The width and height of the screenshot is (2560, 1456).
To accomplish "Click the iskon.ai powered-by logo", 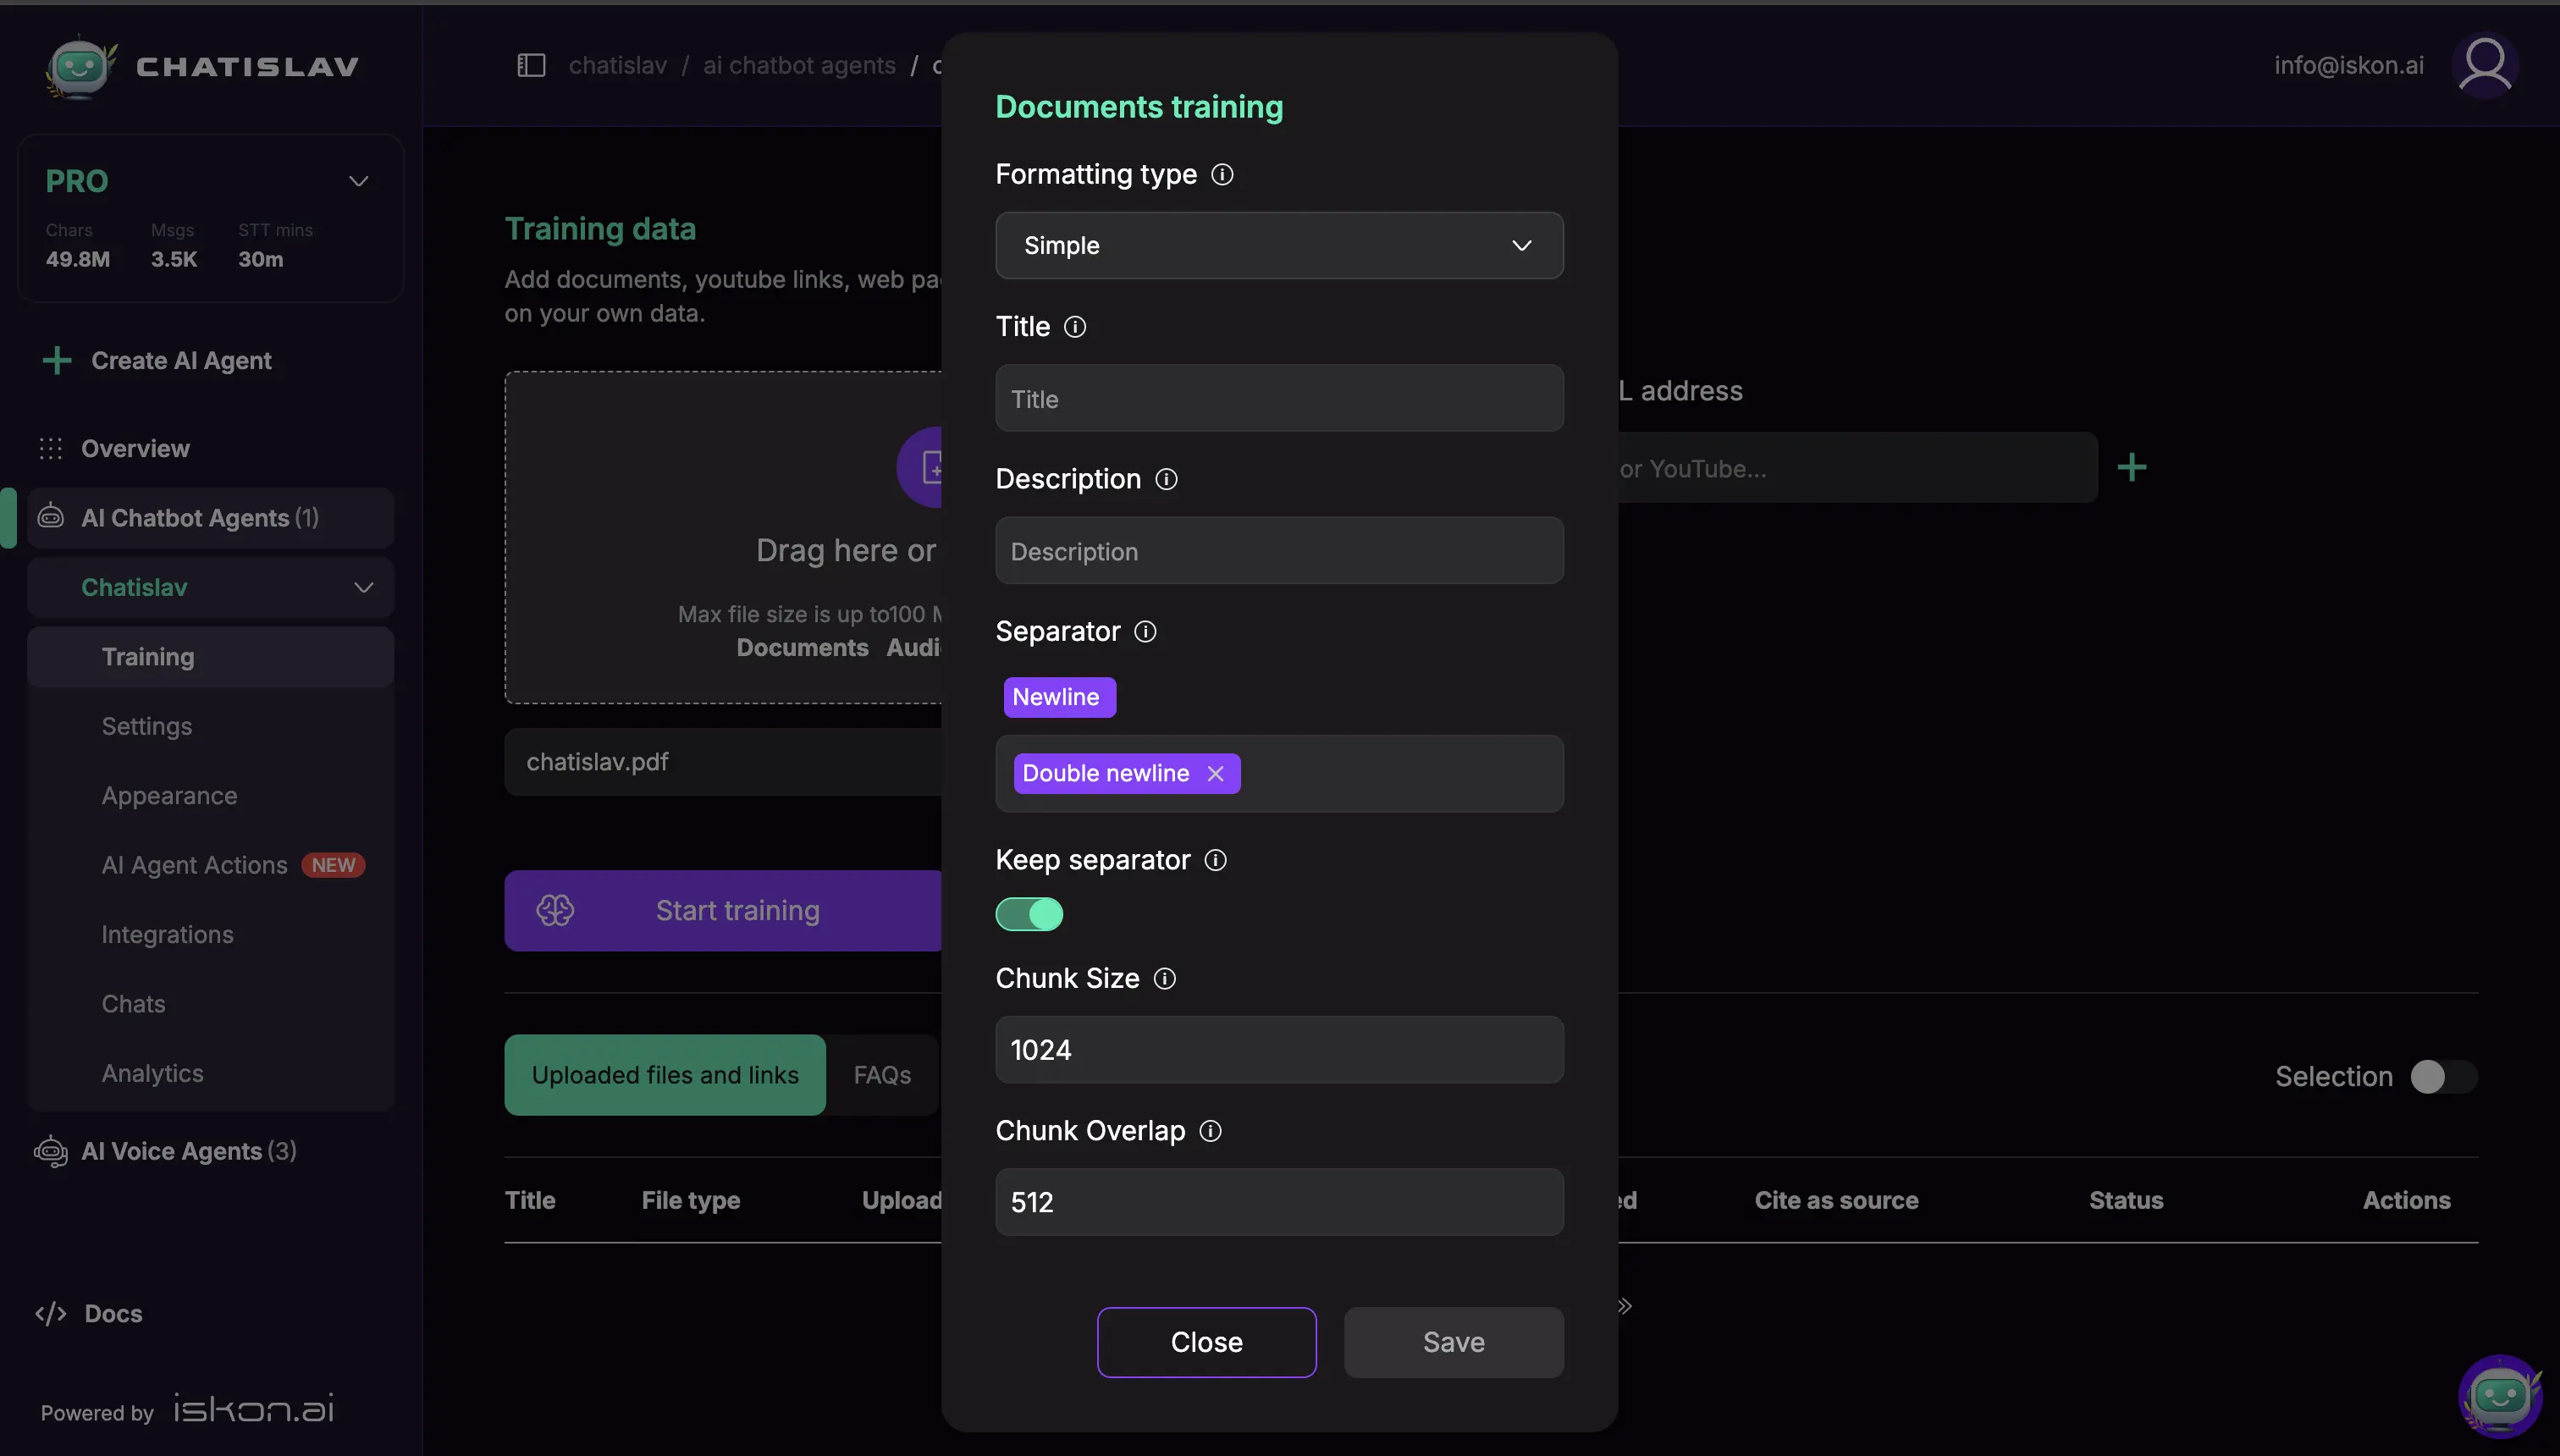I will point(254,1408).
